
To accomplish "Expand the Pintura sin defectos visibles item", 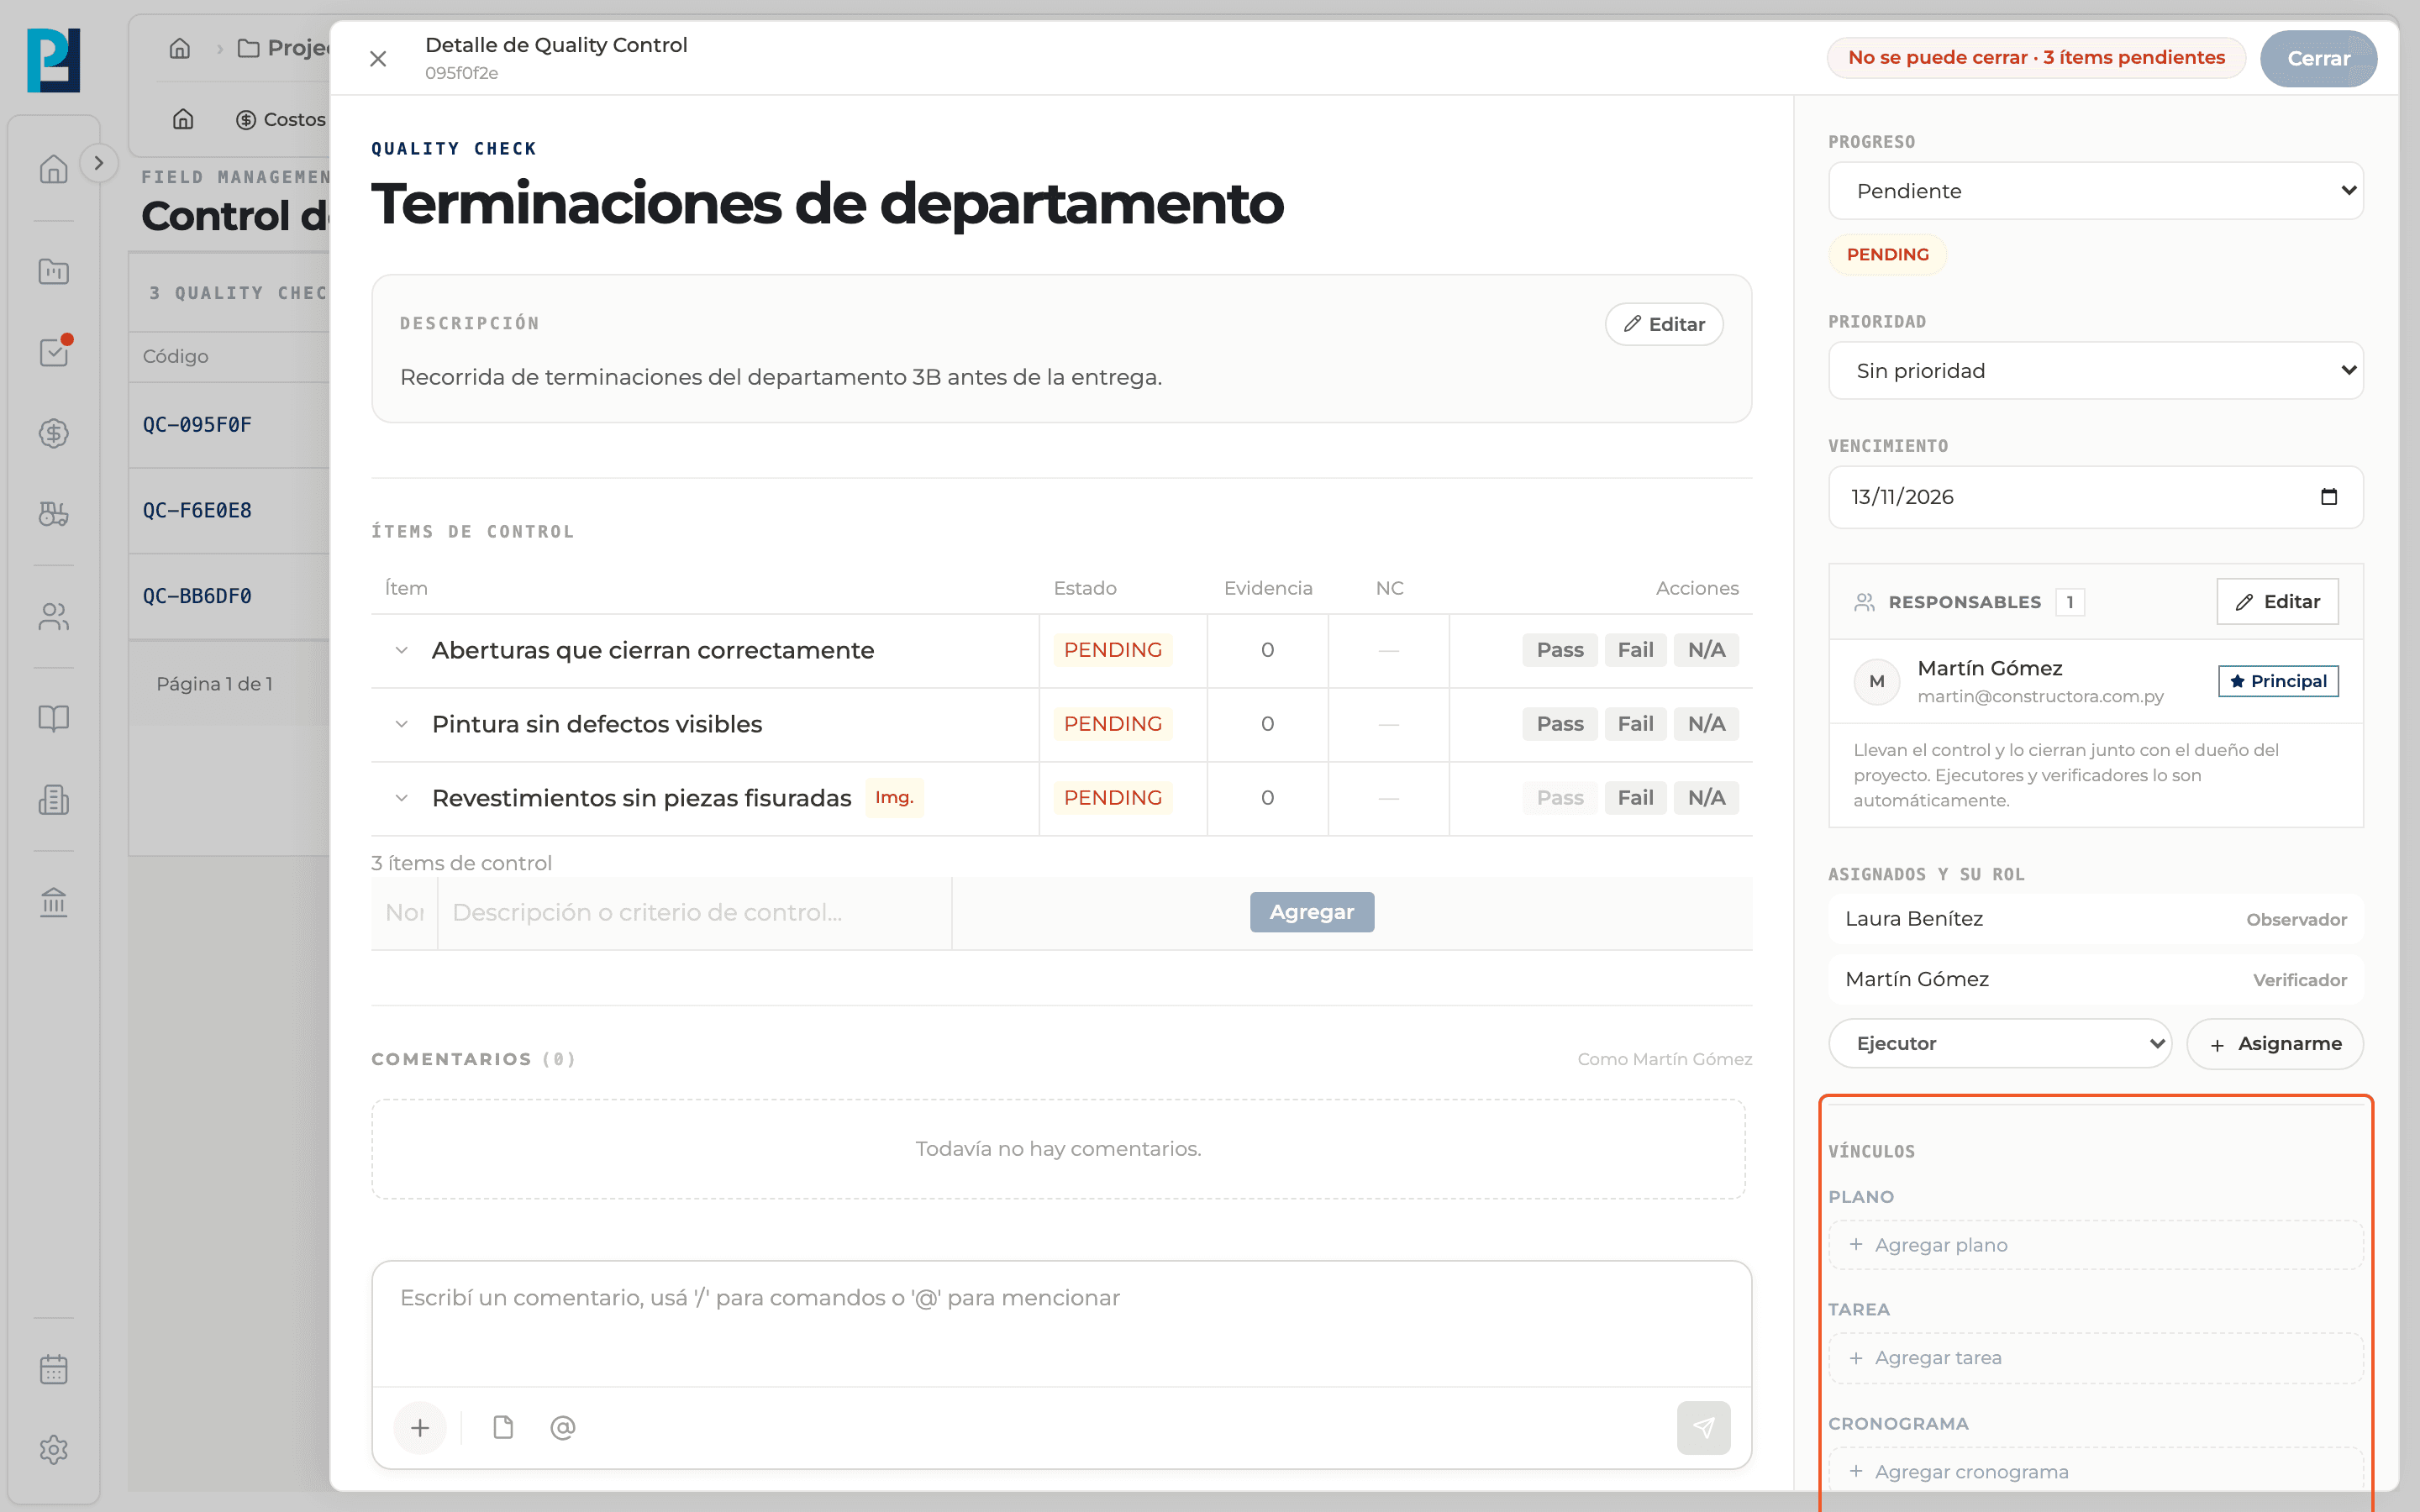I will click(401, 724).
